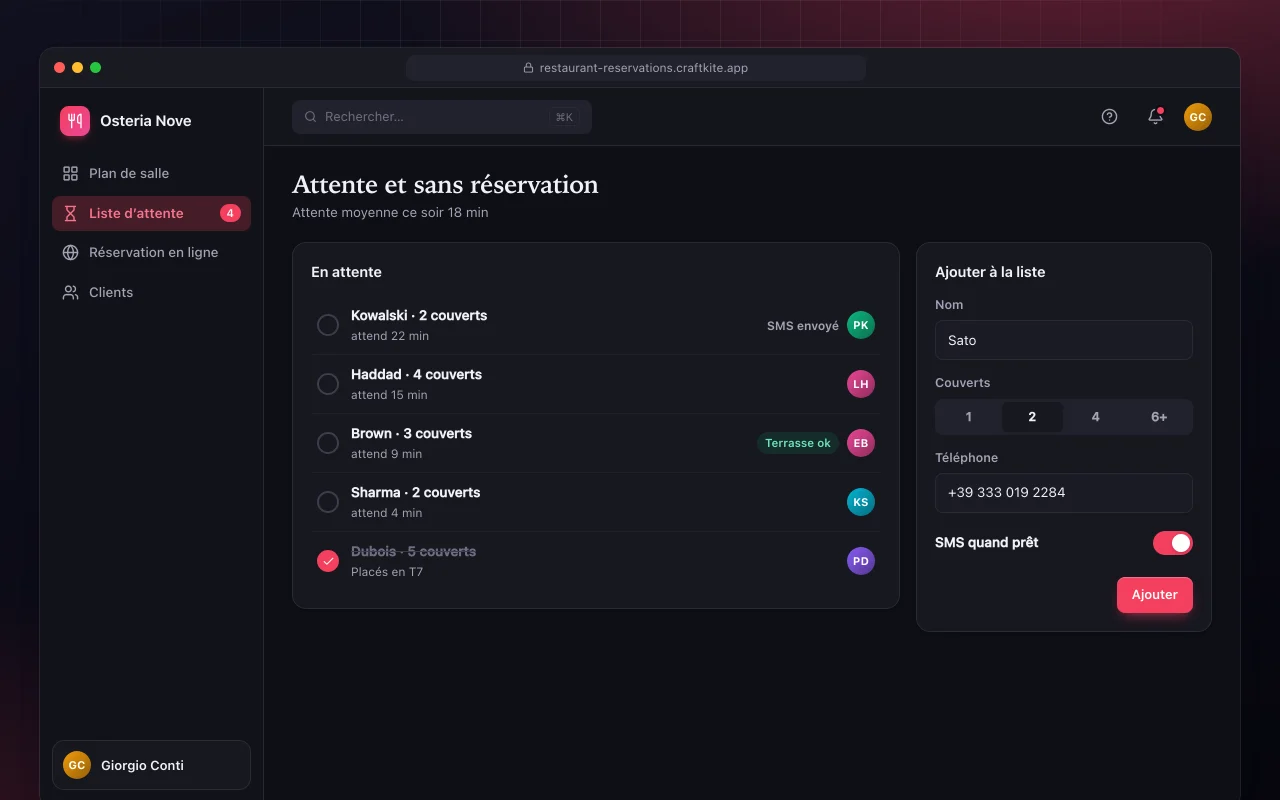Open the notifications bell
This screenshot has height=800, width=1280.
pyautogui.click(x=1155, y=117)
